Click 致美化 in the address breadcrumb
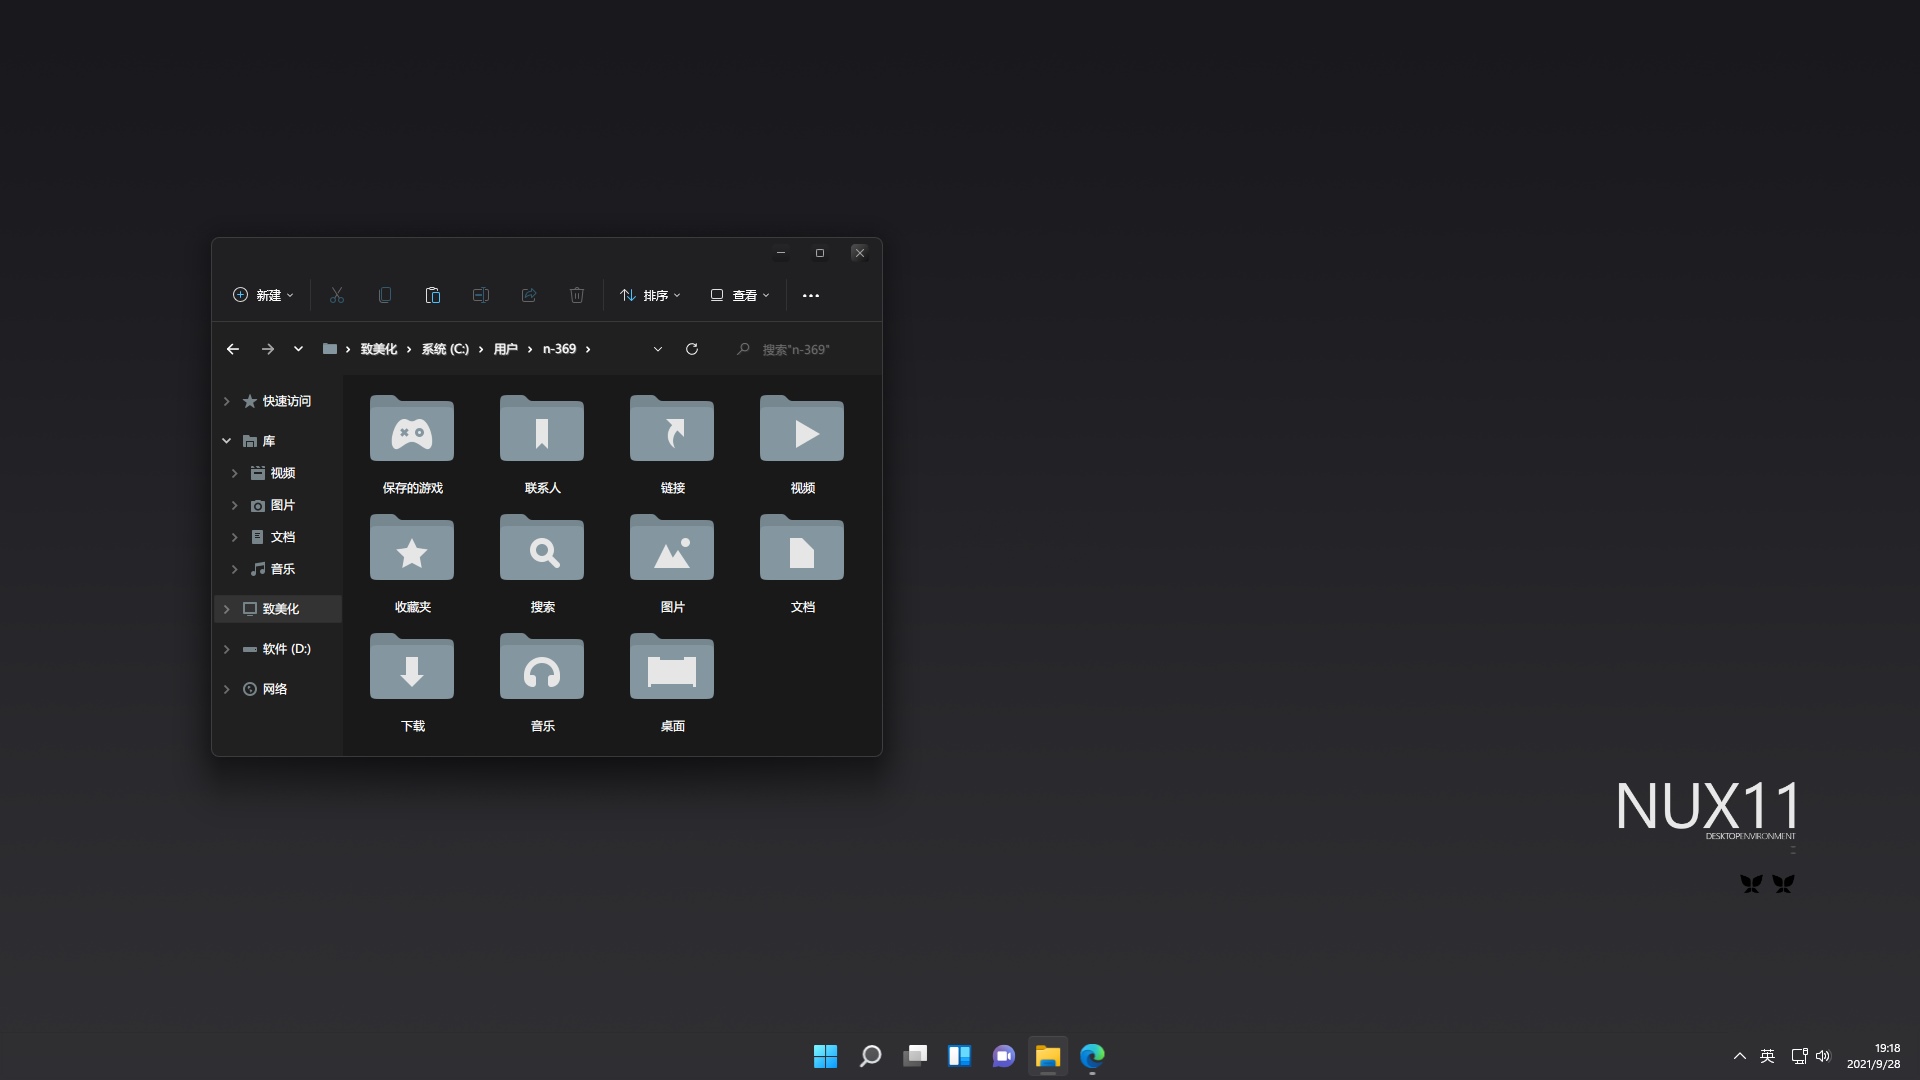 tap(379, 349)
